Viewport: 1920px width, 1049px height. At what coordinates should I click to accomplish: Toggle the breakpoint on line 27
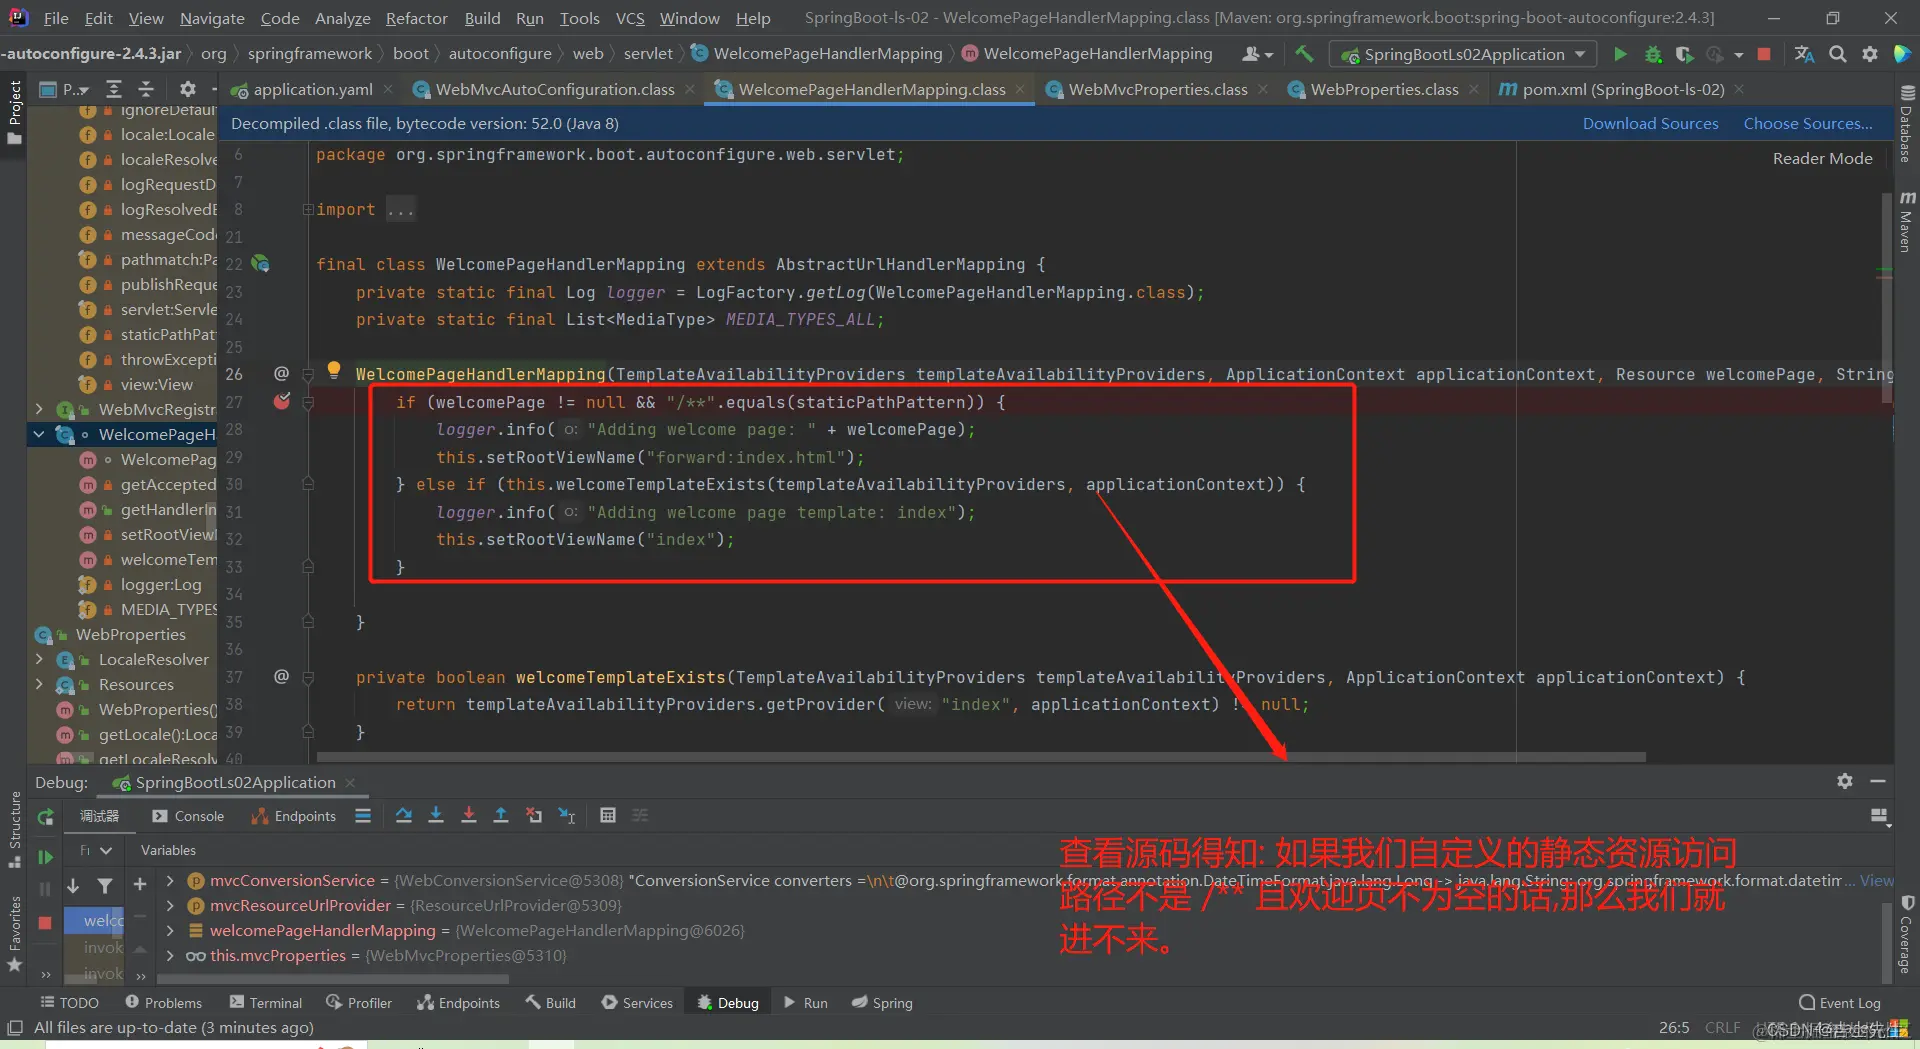coord(282,402)
